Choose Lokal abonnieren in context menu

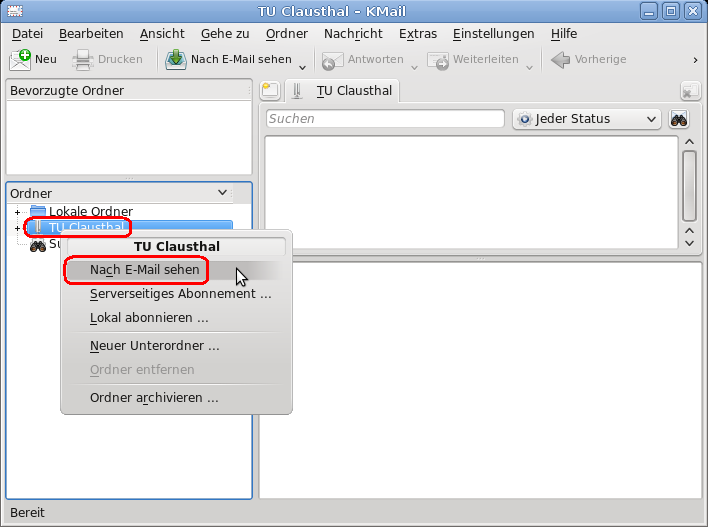[x=177, y=318]
